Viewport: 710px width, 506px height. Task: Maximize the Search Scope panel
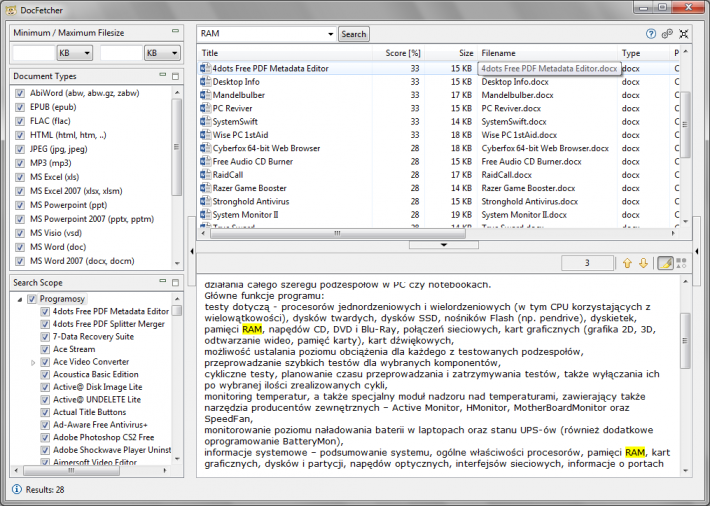click(176, 282)
